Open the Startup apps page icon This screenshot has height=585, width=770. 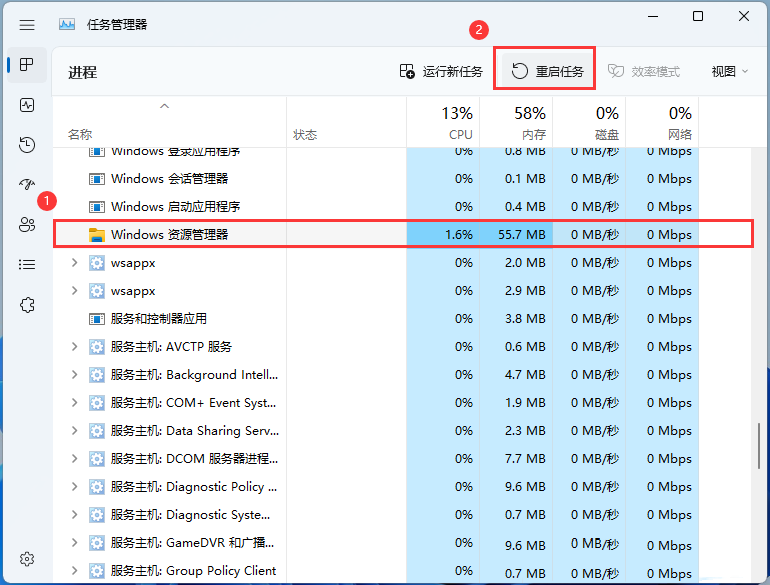[27, 185]
